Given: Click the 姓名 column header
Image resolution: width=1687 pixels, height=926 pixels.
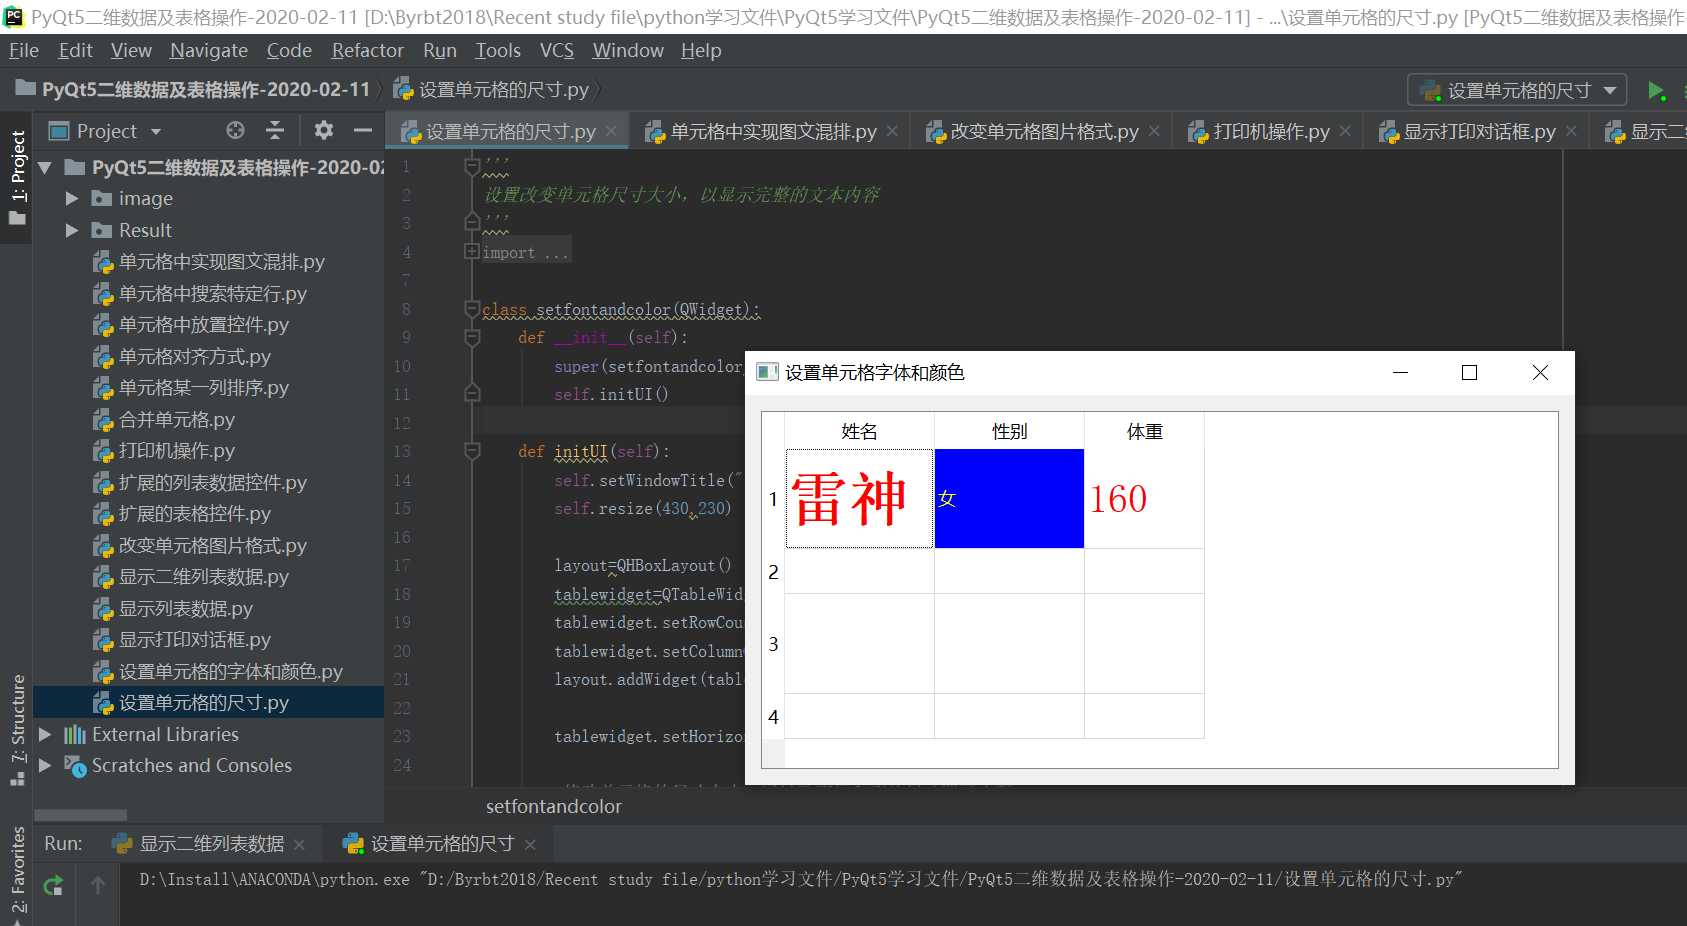Looking at the screenshot, I should pyautogui.click(x=859, y=432).
